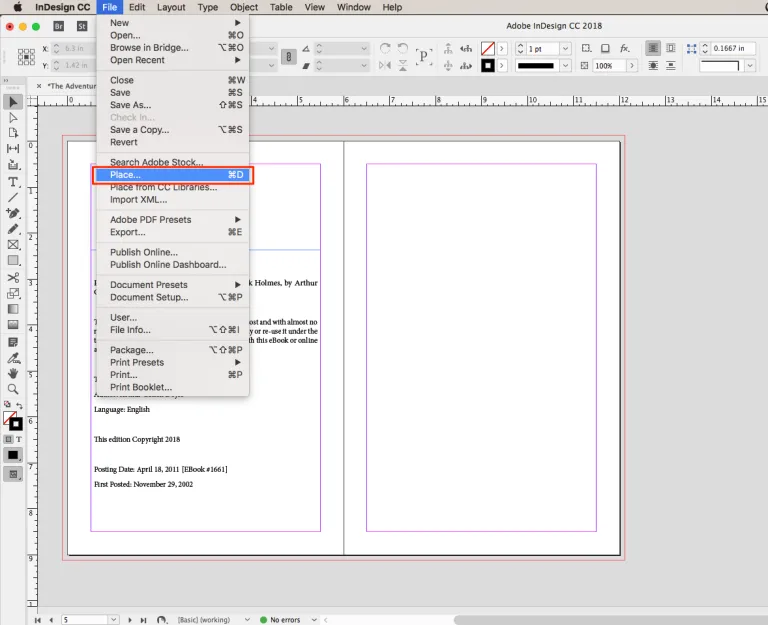Open the Edit menu
Viewport: 768px width, 625px height.
pyautogui.click(x=137, y=7)
